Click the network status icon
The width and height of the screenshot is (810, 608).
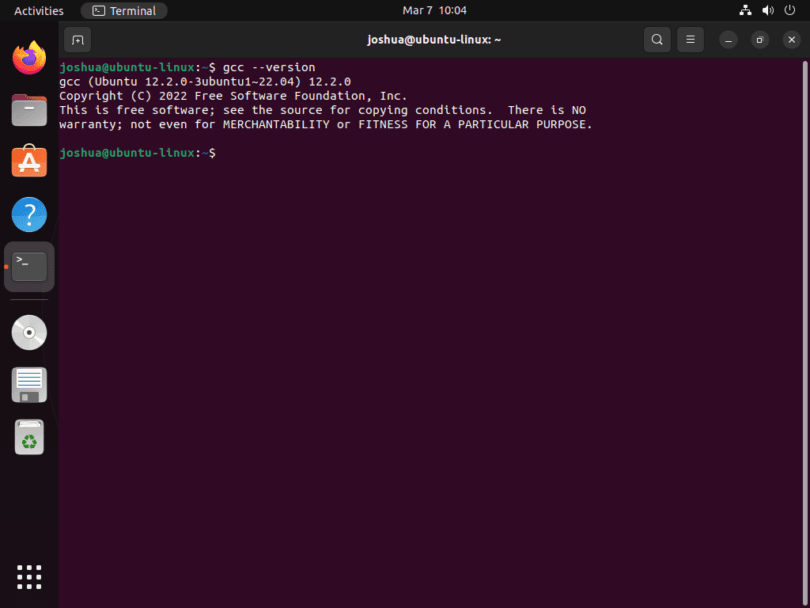coord(745,10)
